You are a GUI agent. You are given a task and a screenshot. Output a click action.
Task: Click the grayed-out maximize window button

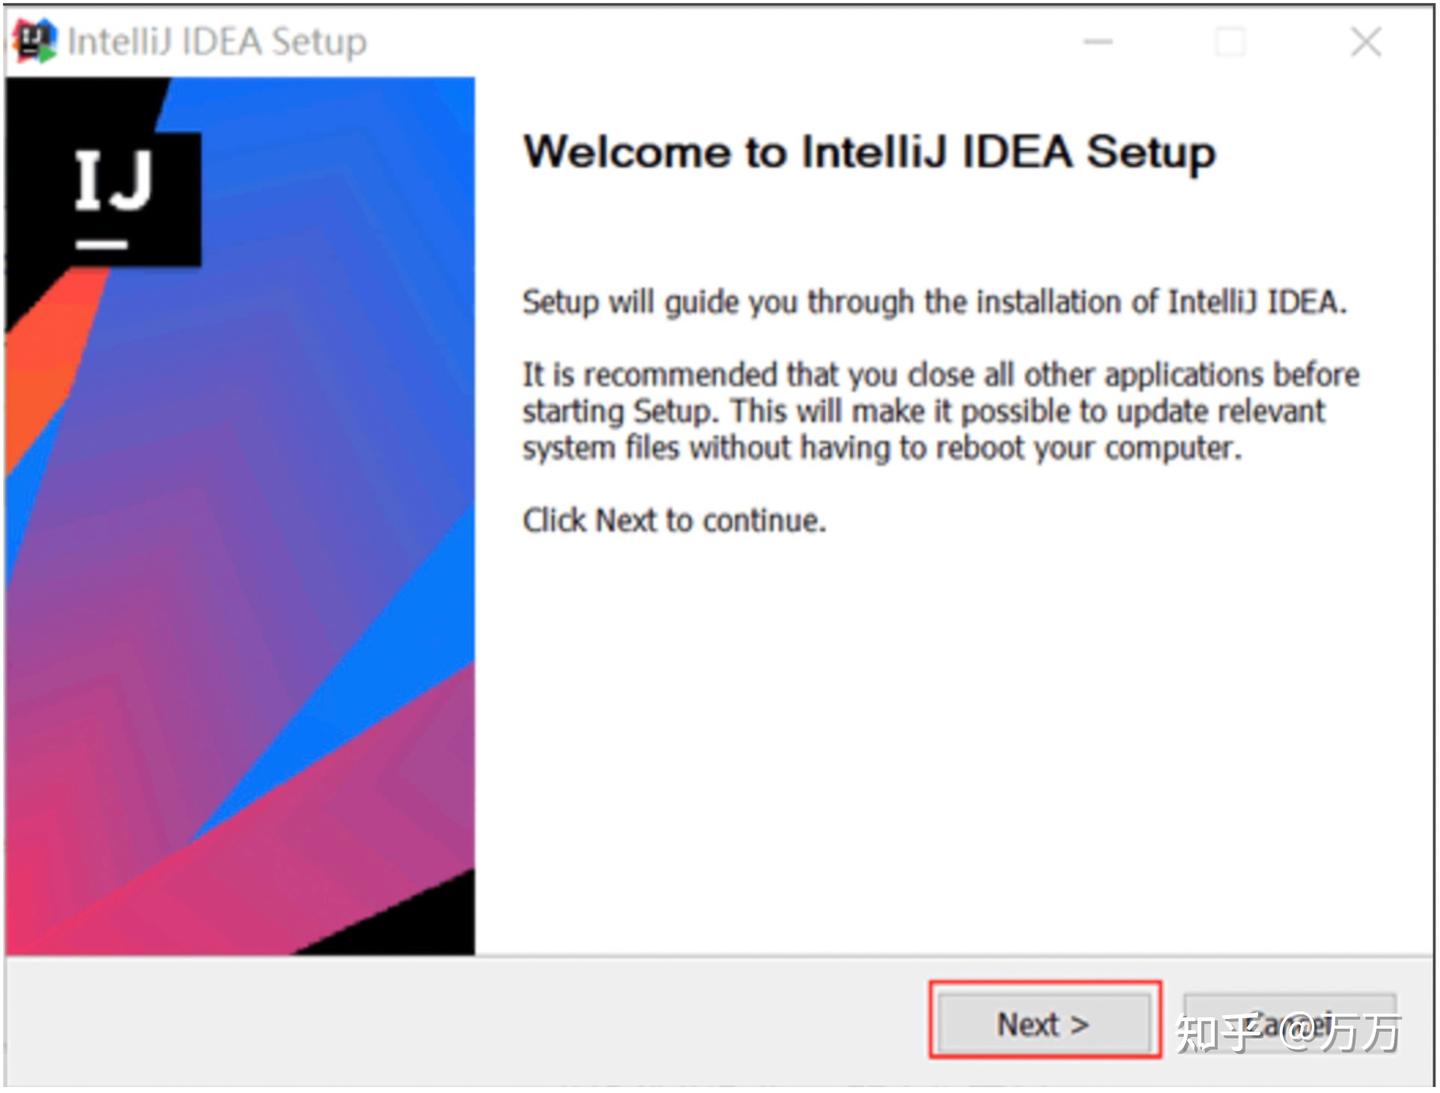click(1230, 42)
